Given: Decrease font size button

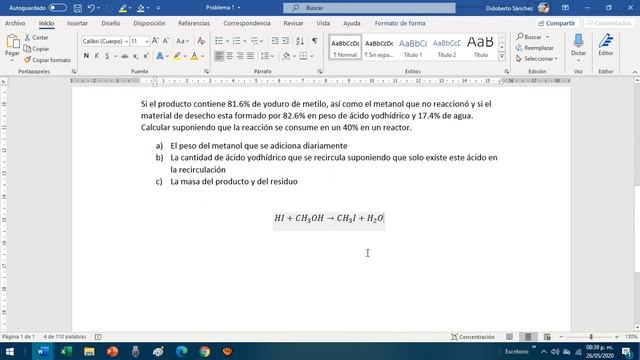Looking at the screenshot, I should tap(166, 41).
